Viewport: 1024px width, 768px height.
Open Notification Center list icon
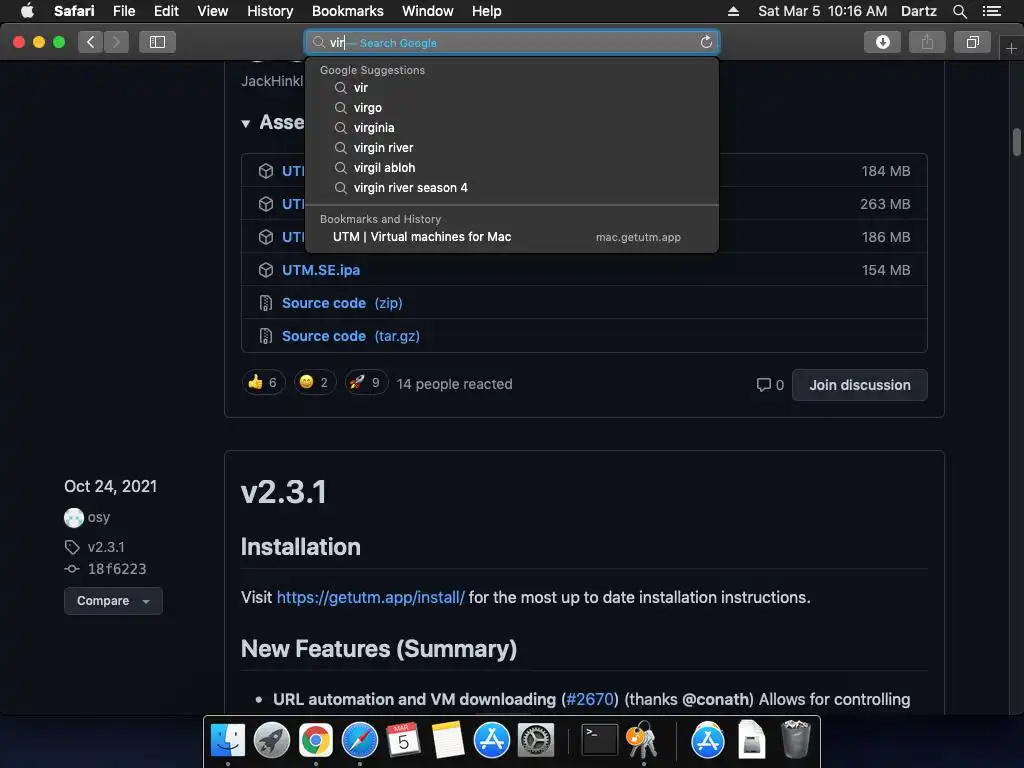[991, 11]
